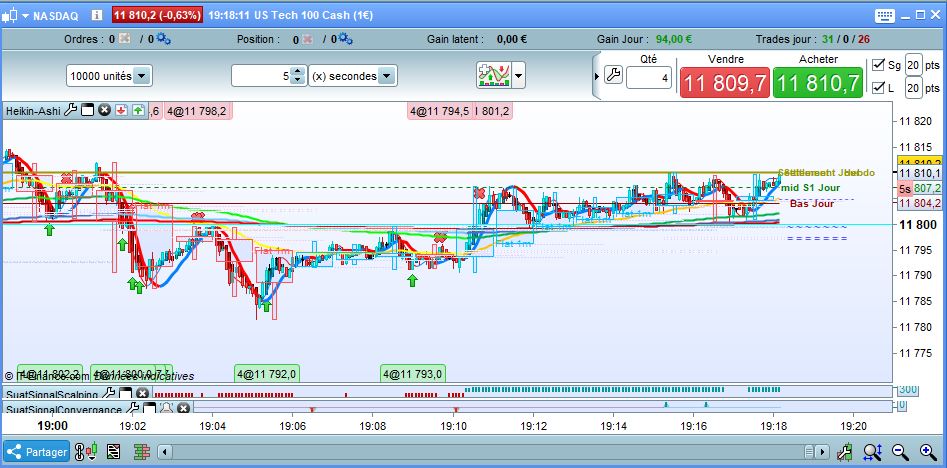Screen dimensions: 947x468
Task: Click the Position close X icon
Action: coord(307,39)
